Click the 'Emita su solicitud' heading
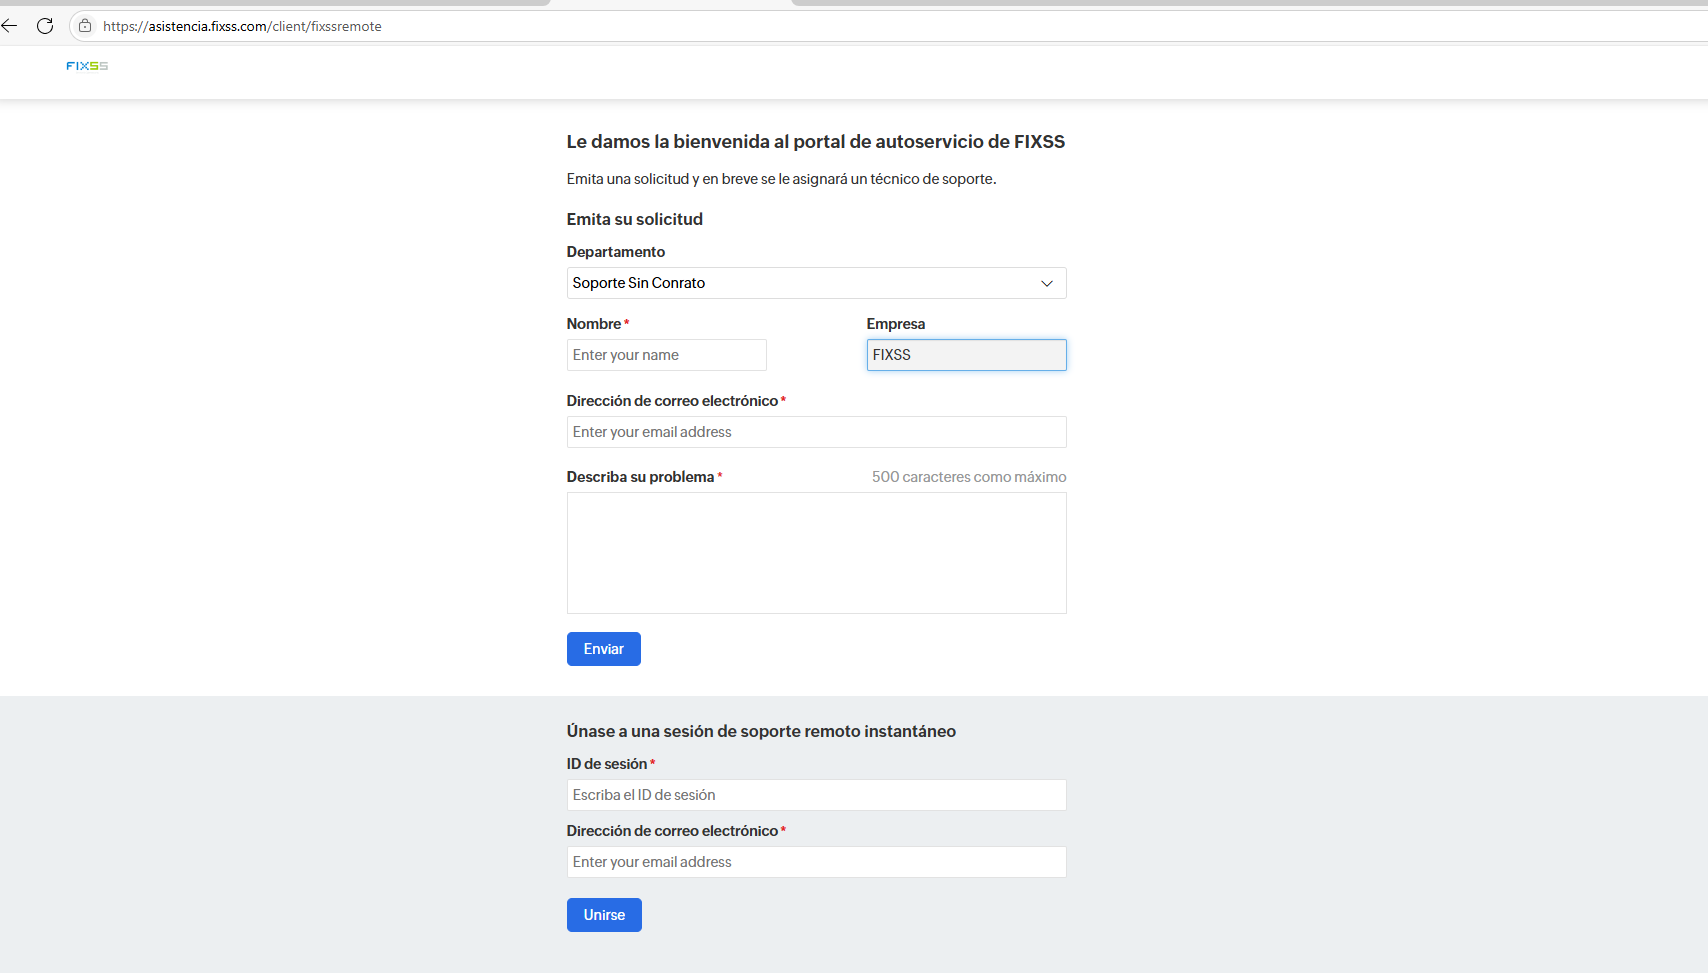 [635, 219]
